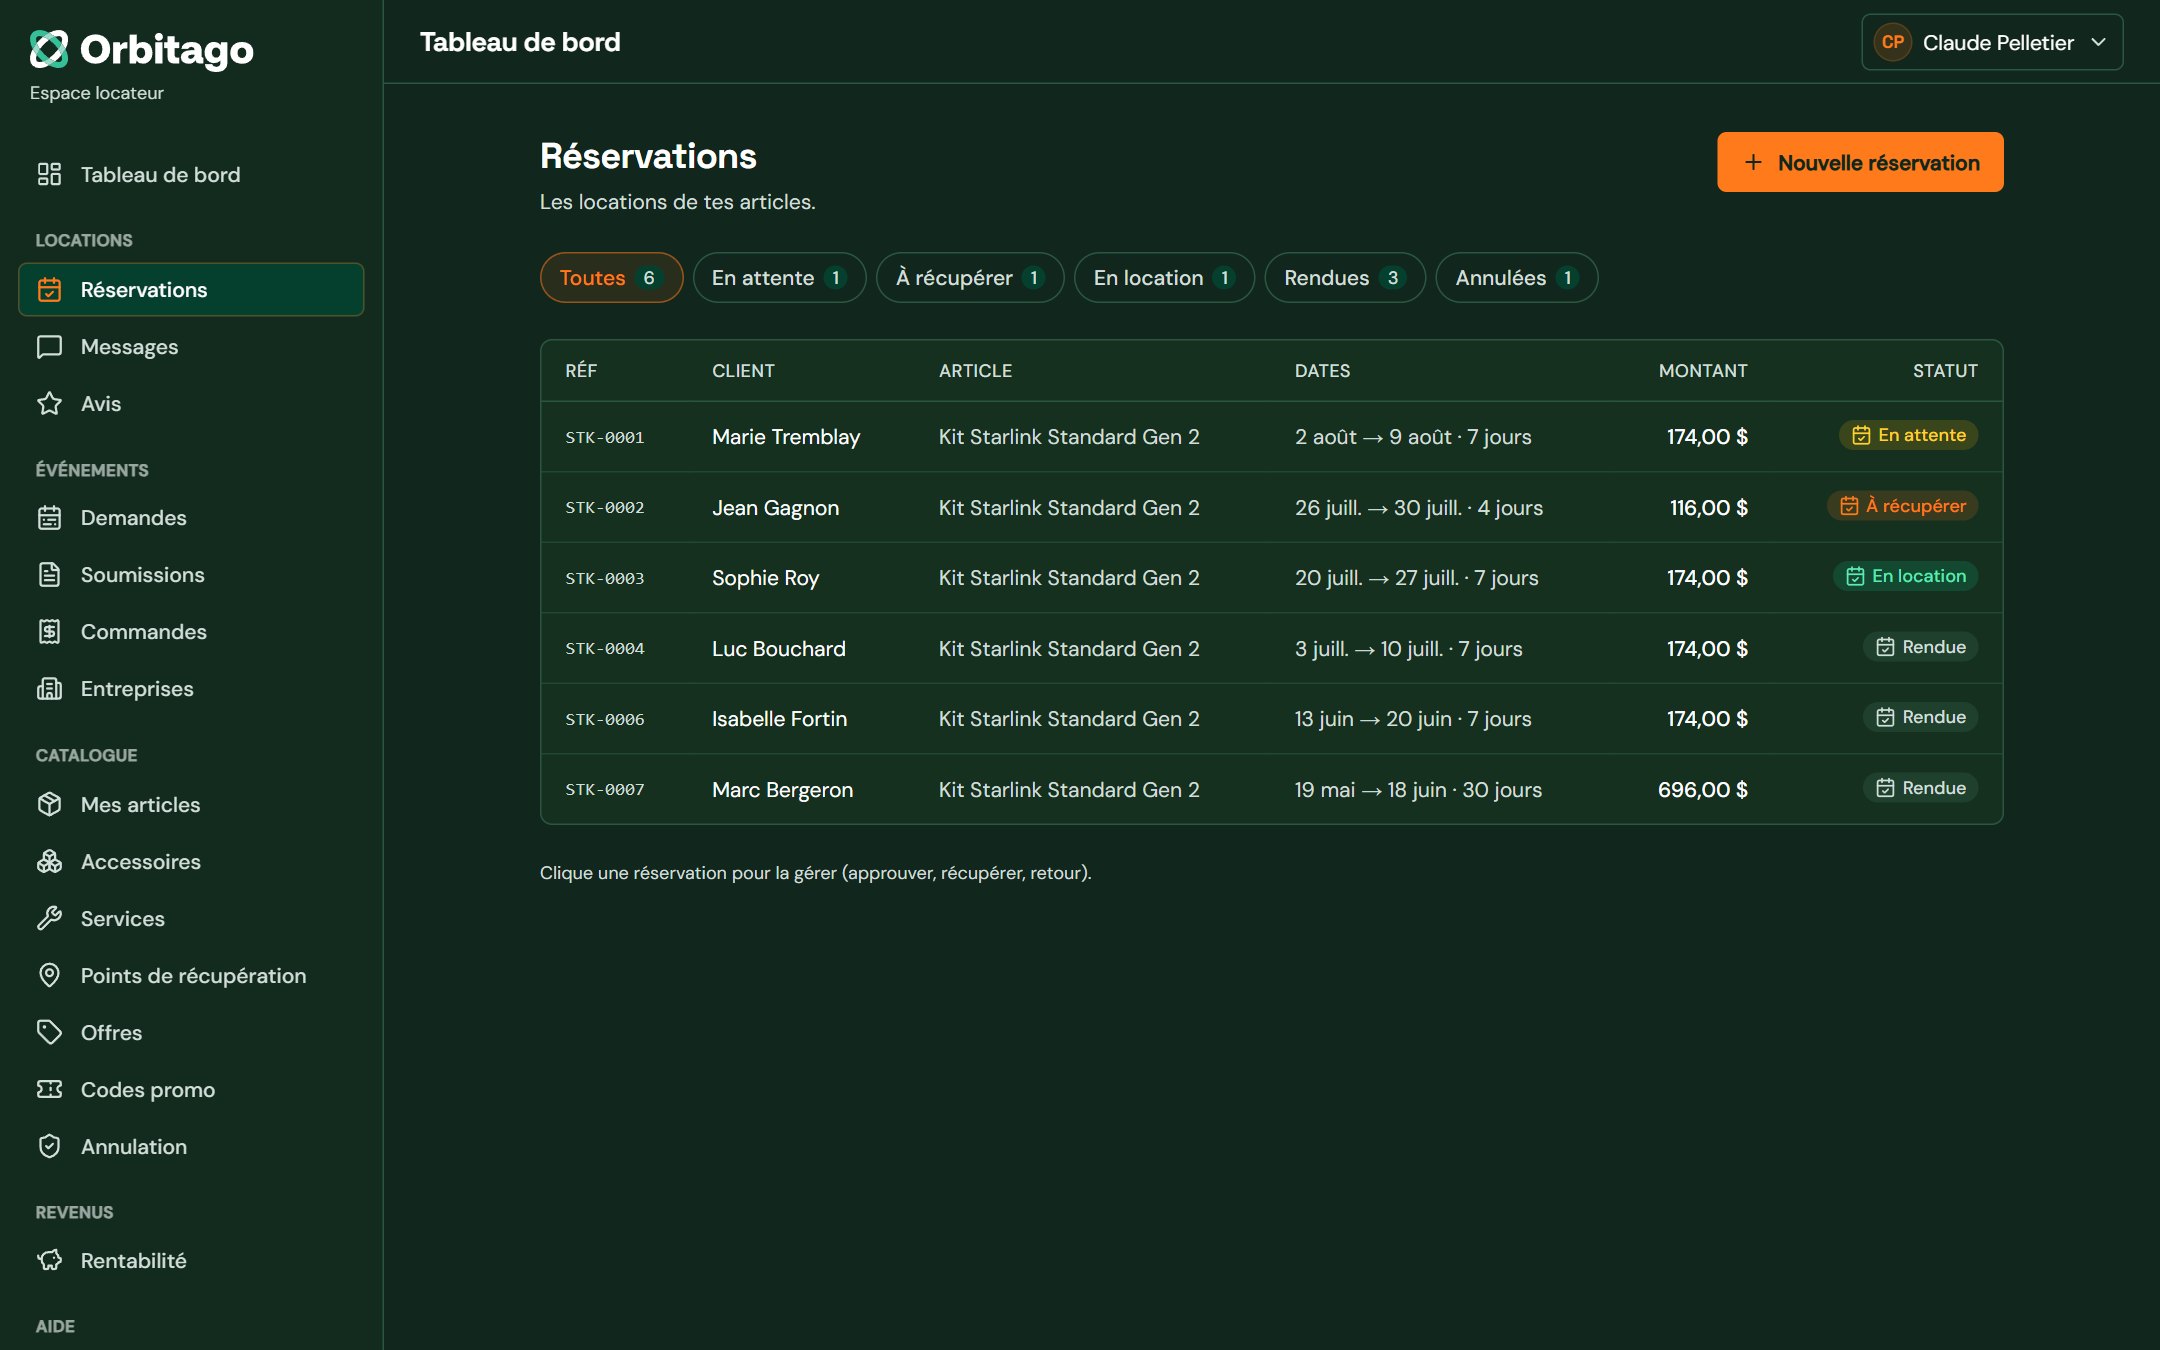This screenshot has width=2160, height=1350.
Task: Click the Soumissions document icon
Action: pos(49,575)
